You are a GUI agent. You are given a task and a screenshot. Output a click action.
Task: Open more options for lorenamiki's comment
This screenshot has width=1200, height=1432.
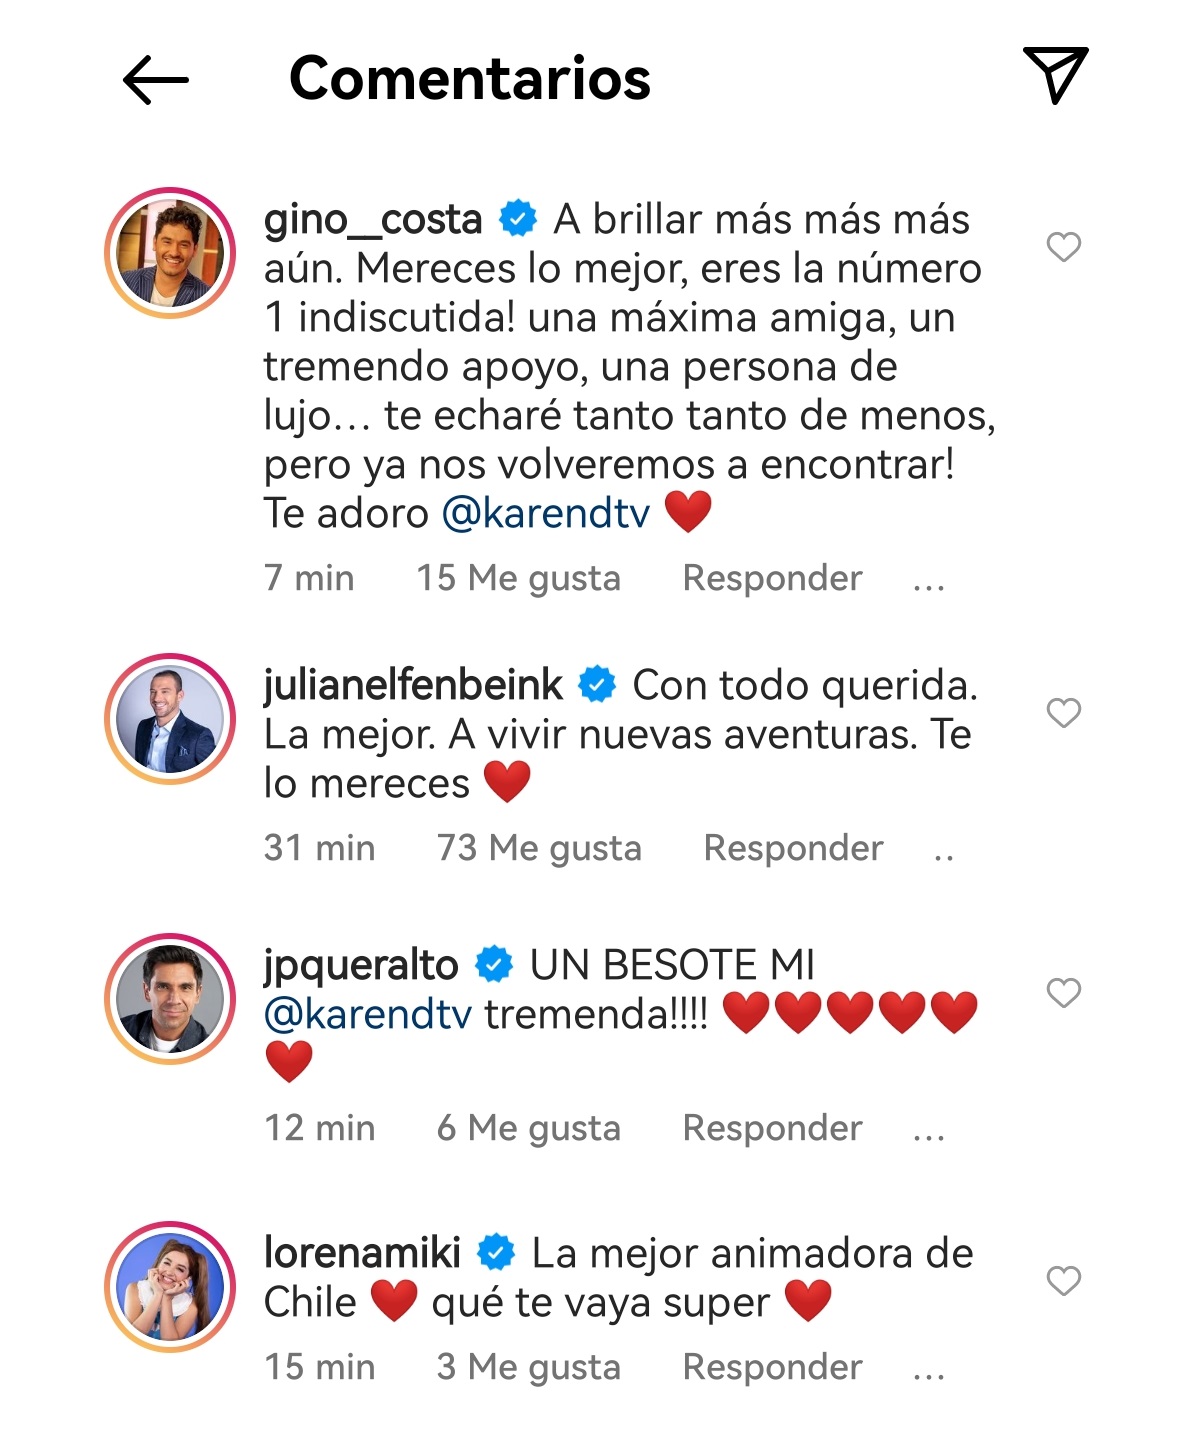point(928,1371)
